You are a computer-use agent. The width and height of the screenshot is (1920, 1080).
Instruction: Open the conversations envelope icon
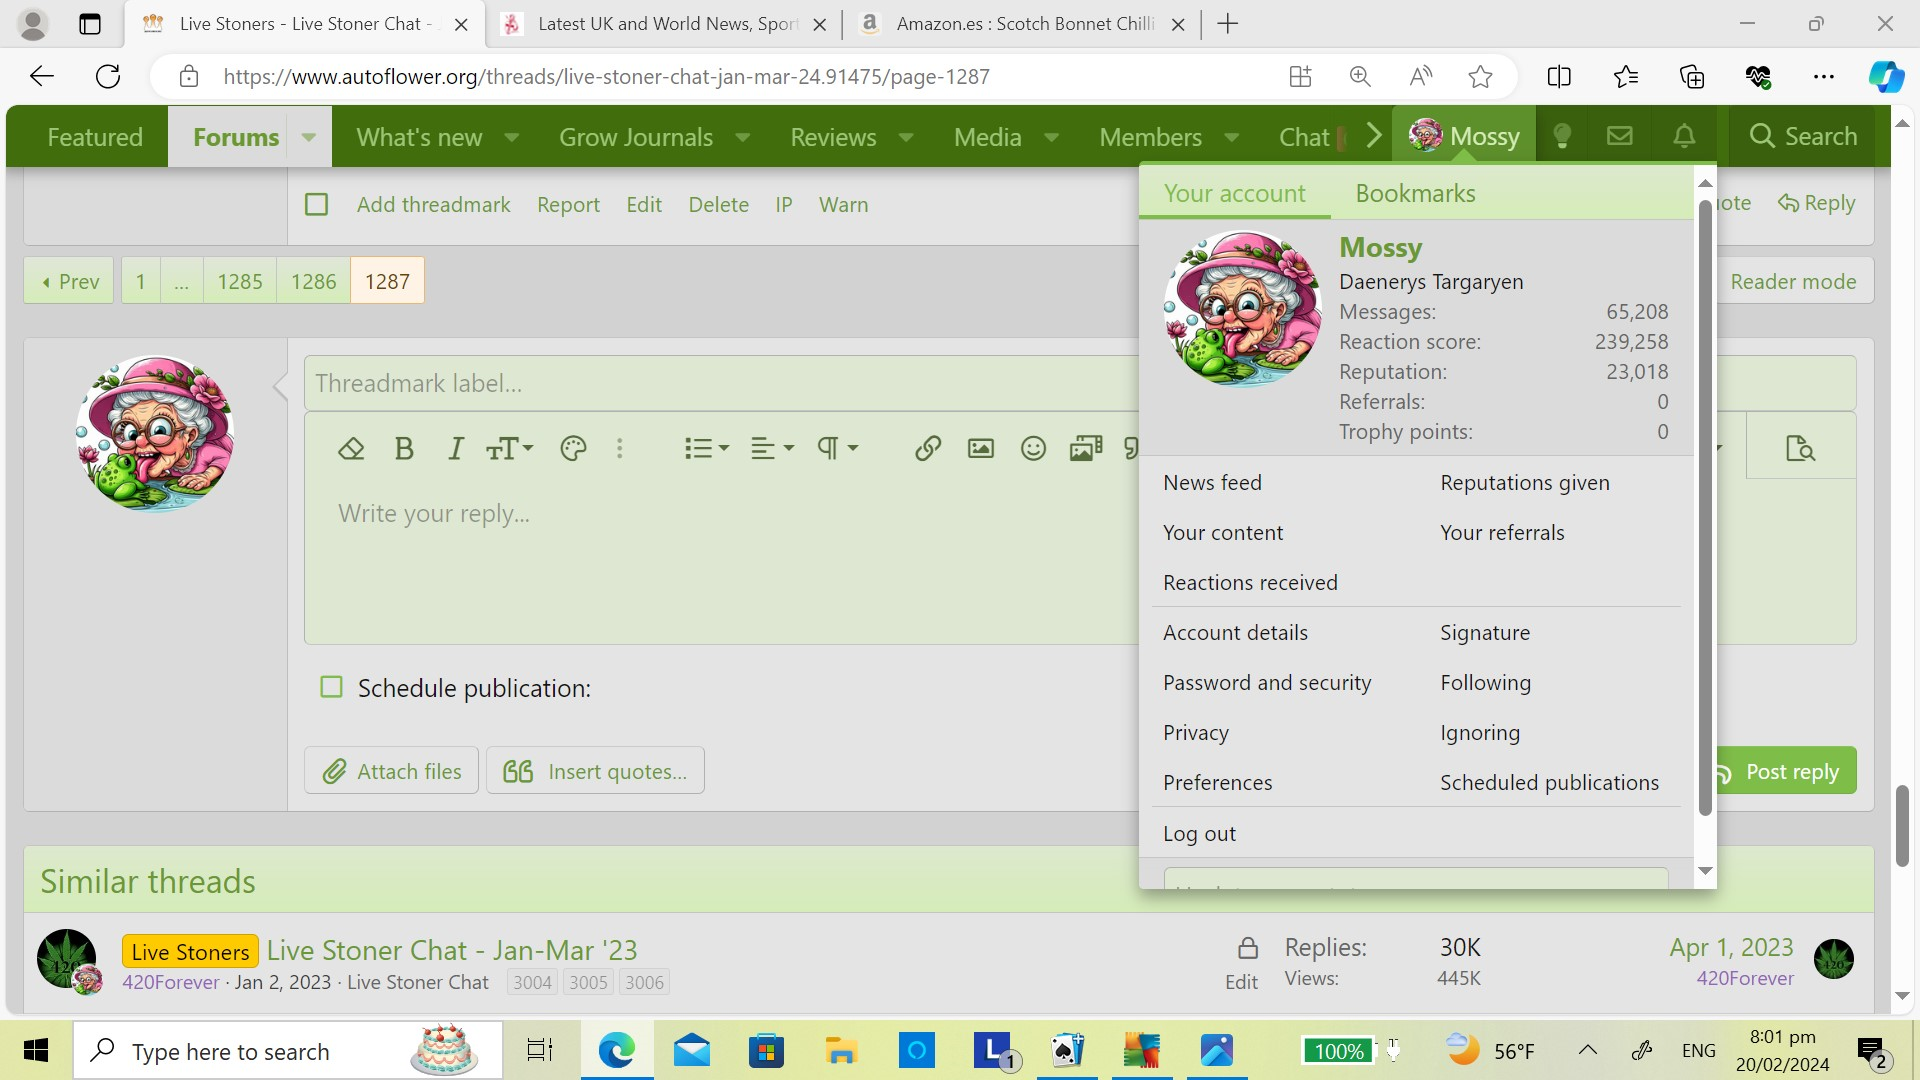1620,136
